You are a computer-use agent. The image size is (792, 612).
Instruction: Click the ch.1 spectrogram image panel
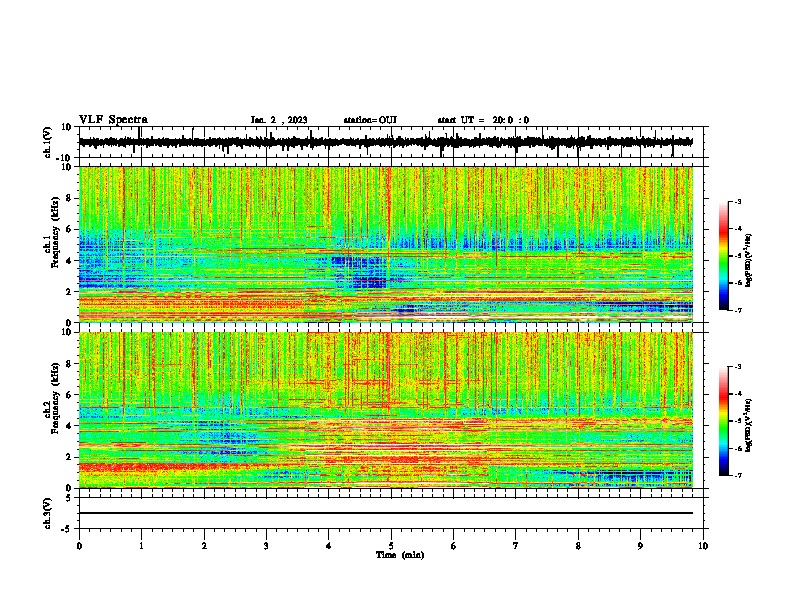[386, 244]
